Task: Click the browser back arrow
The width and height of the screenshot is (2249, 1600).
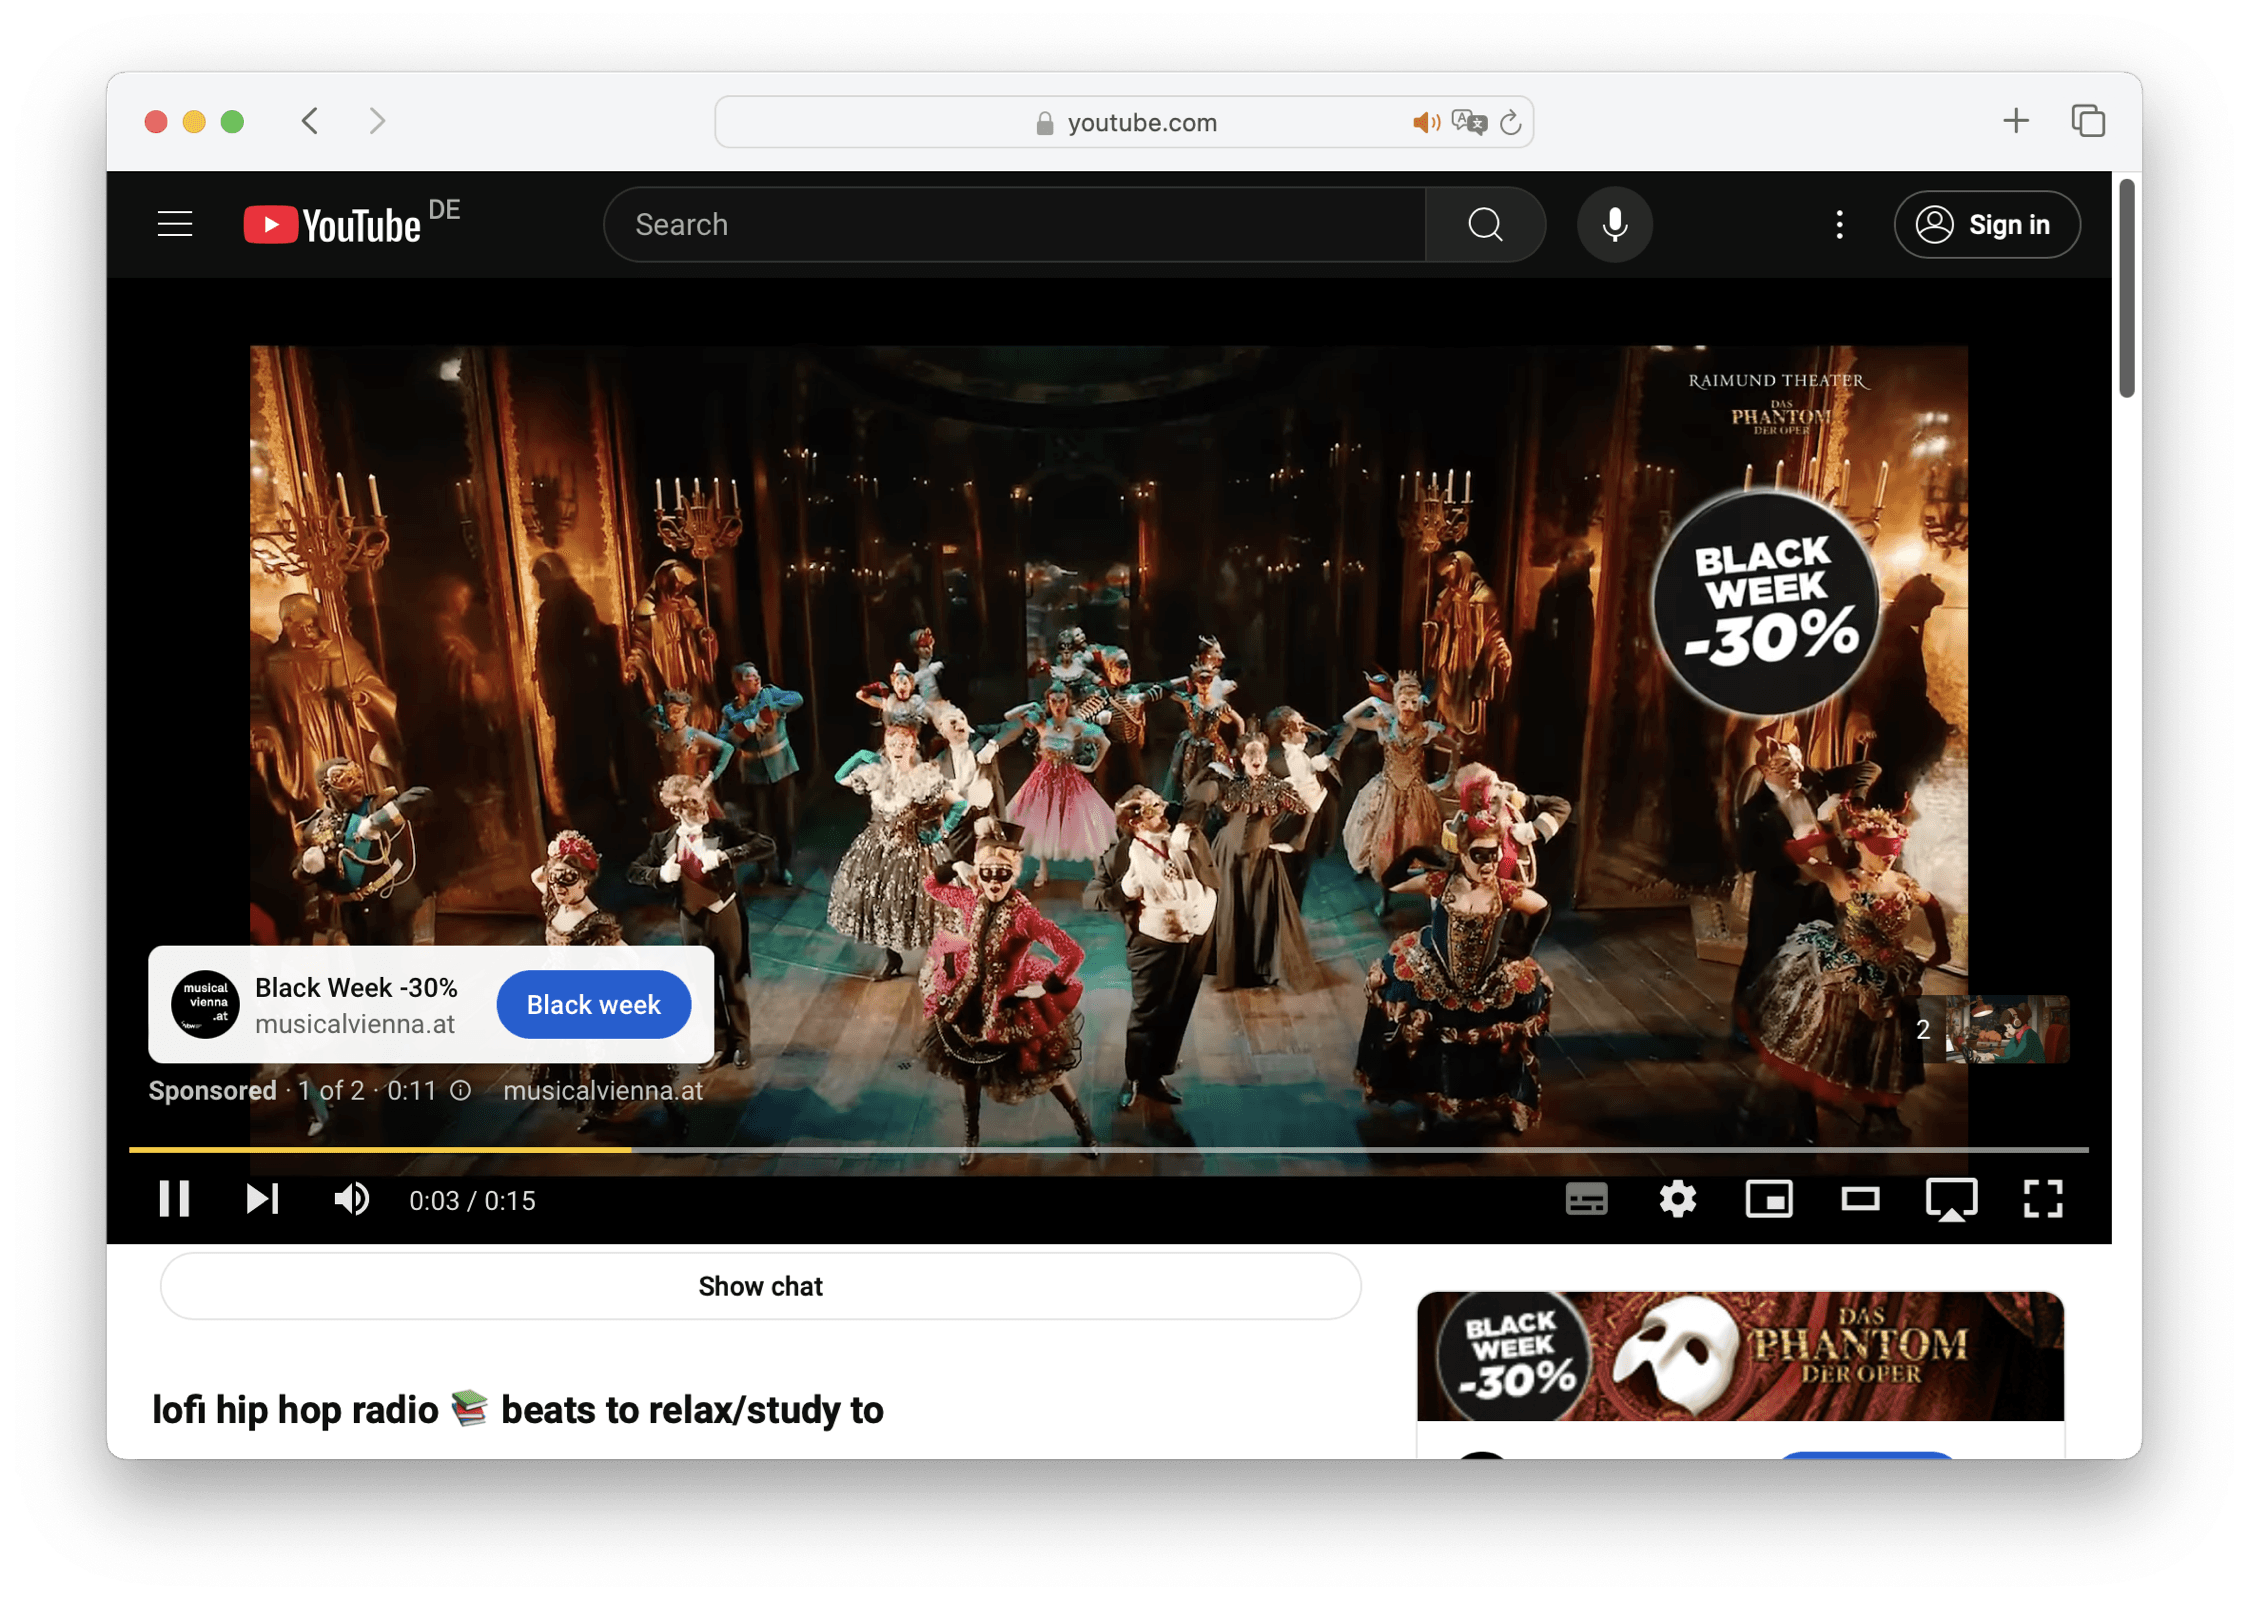Action: [310, 121]
